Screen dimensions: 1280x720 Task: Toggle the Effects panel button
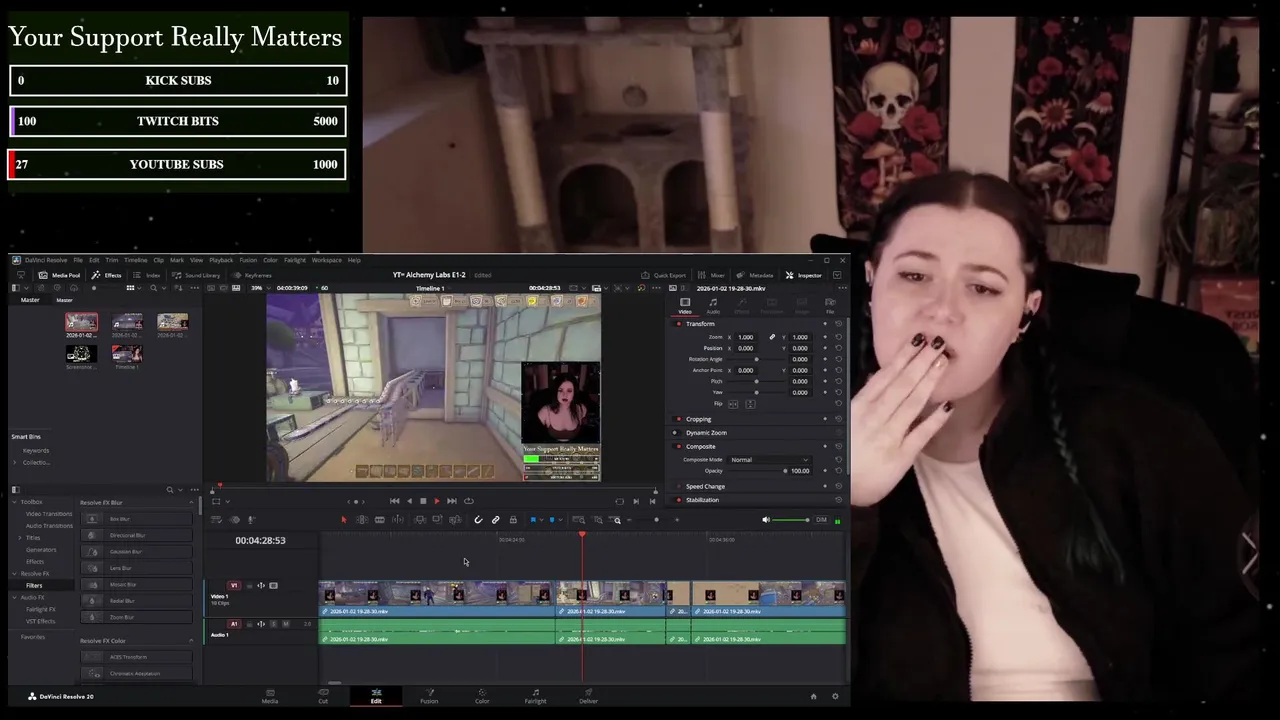pos(106,275)
